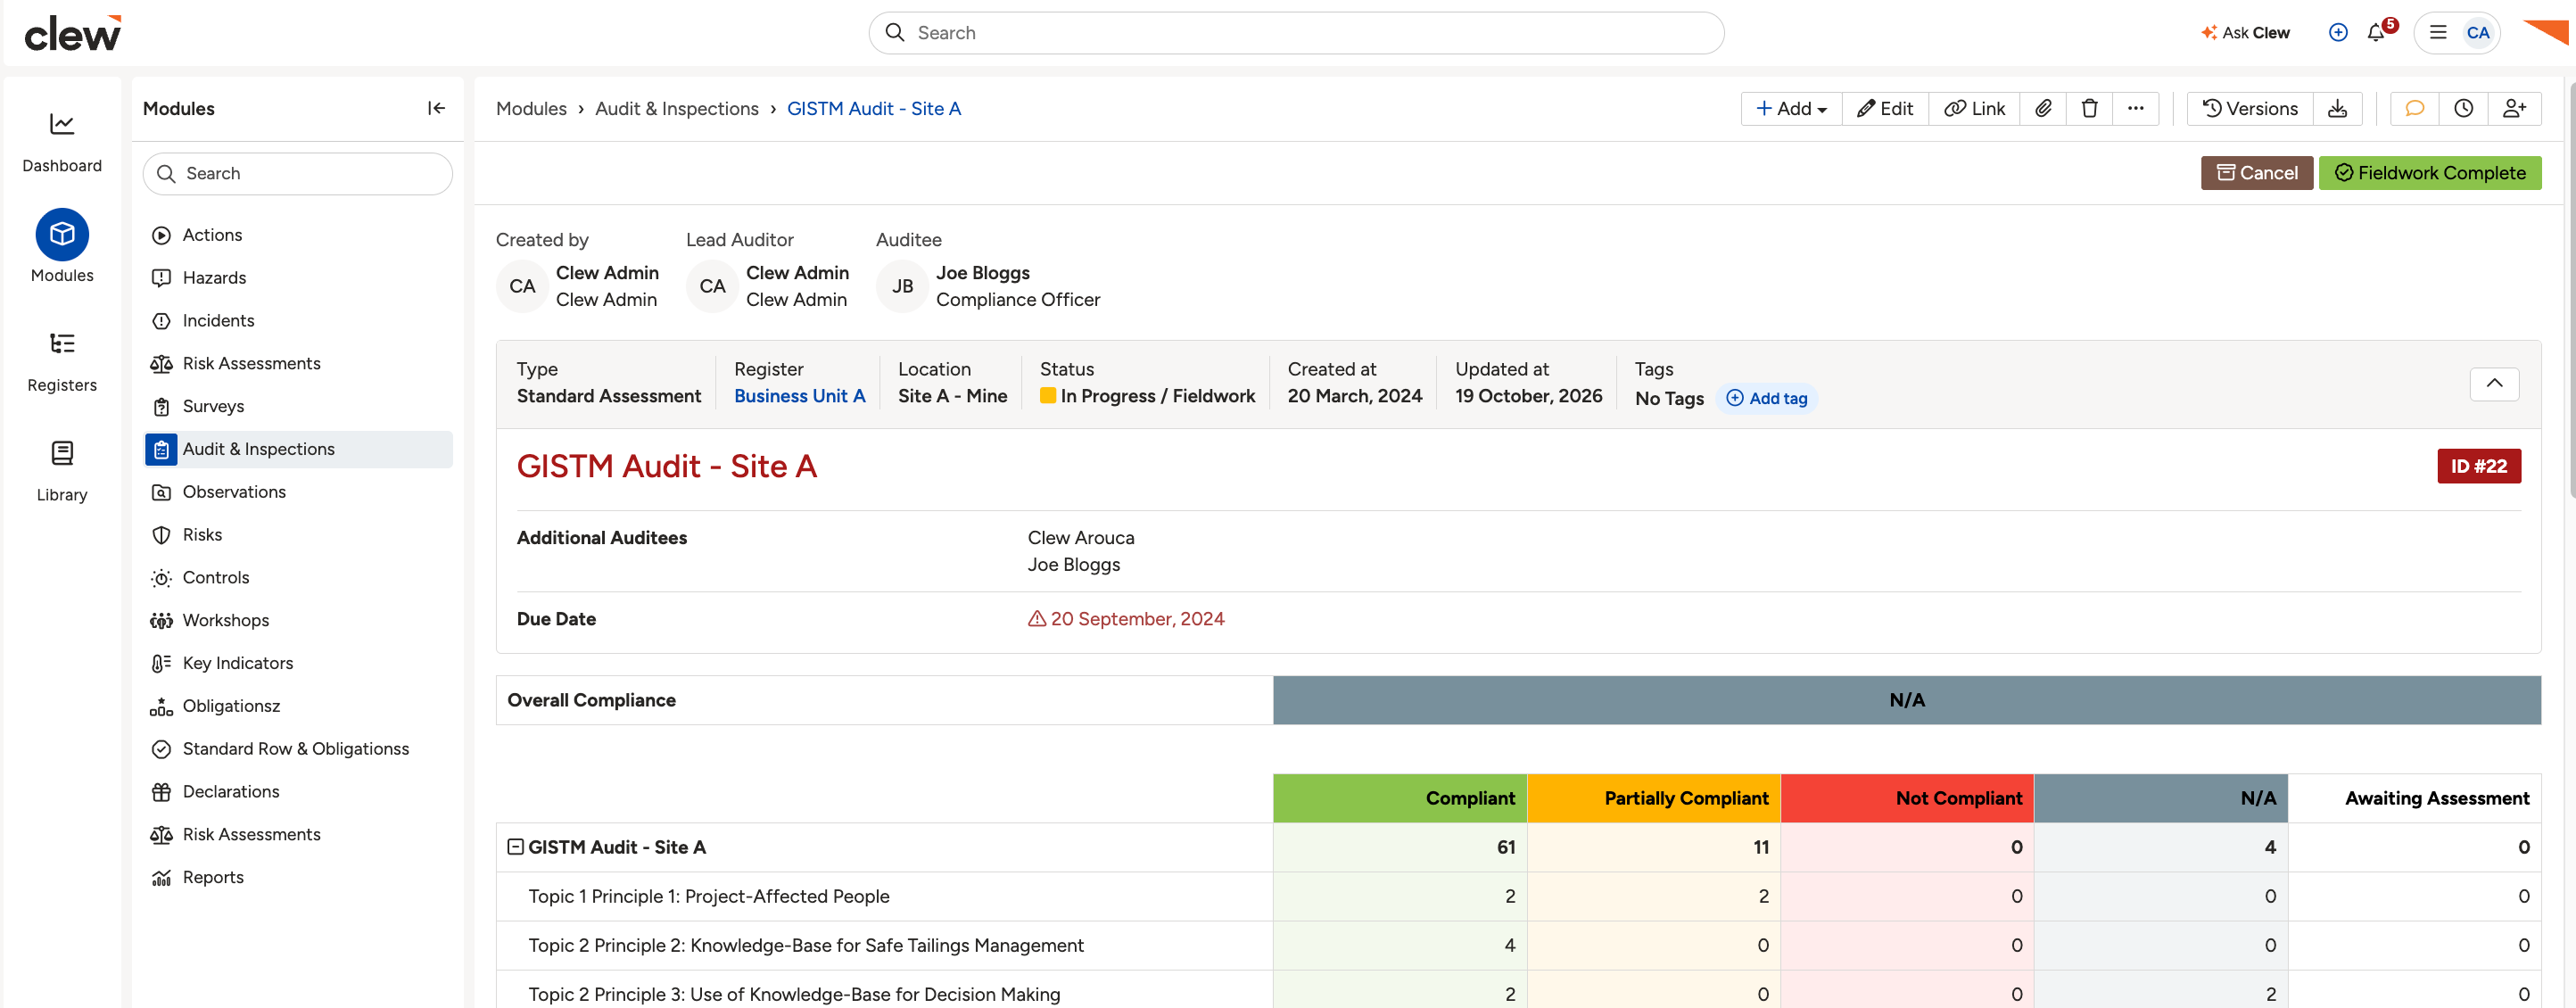Image resolution: width=2576 pixels, height=1008 pixels.
Task: Click the due date 20 September, 2024
Action: [1136, 619]
